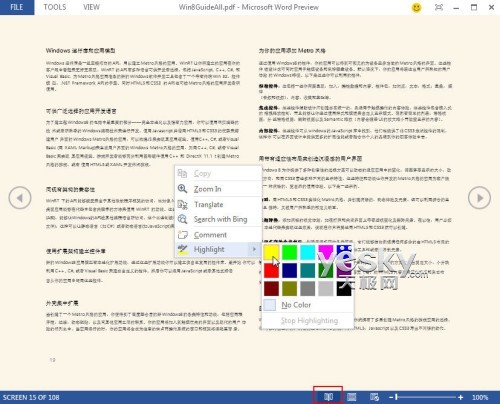Pick dark blue highlight color

pyautogui.click(x=289, y=270)
